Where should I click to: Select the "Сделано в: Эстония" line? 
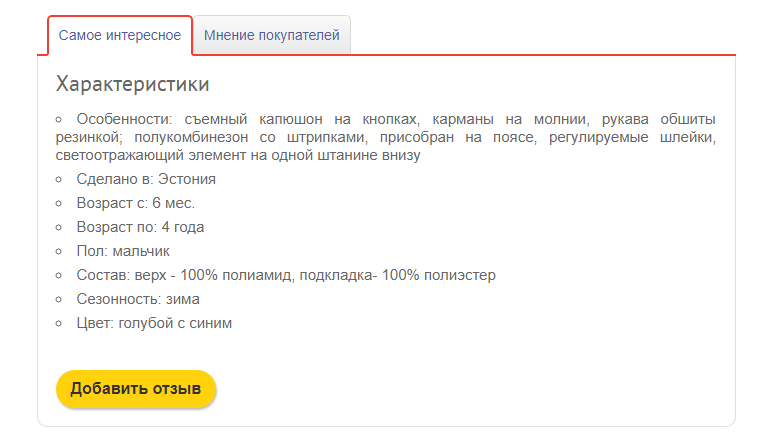pyautogui.click(x=146, y=179)
